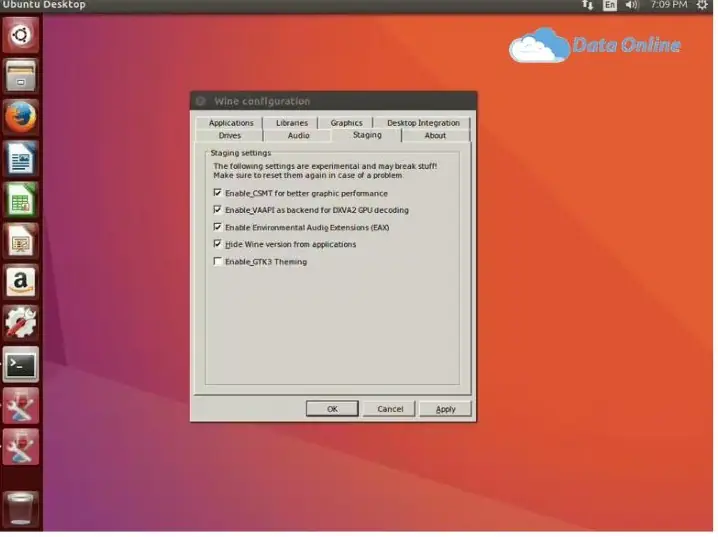Switch to the Drives tab
This screenshot has height=537, width=718.
[x=229, y=136]
